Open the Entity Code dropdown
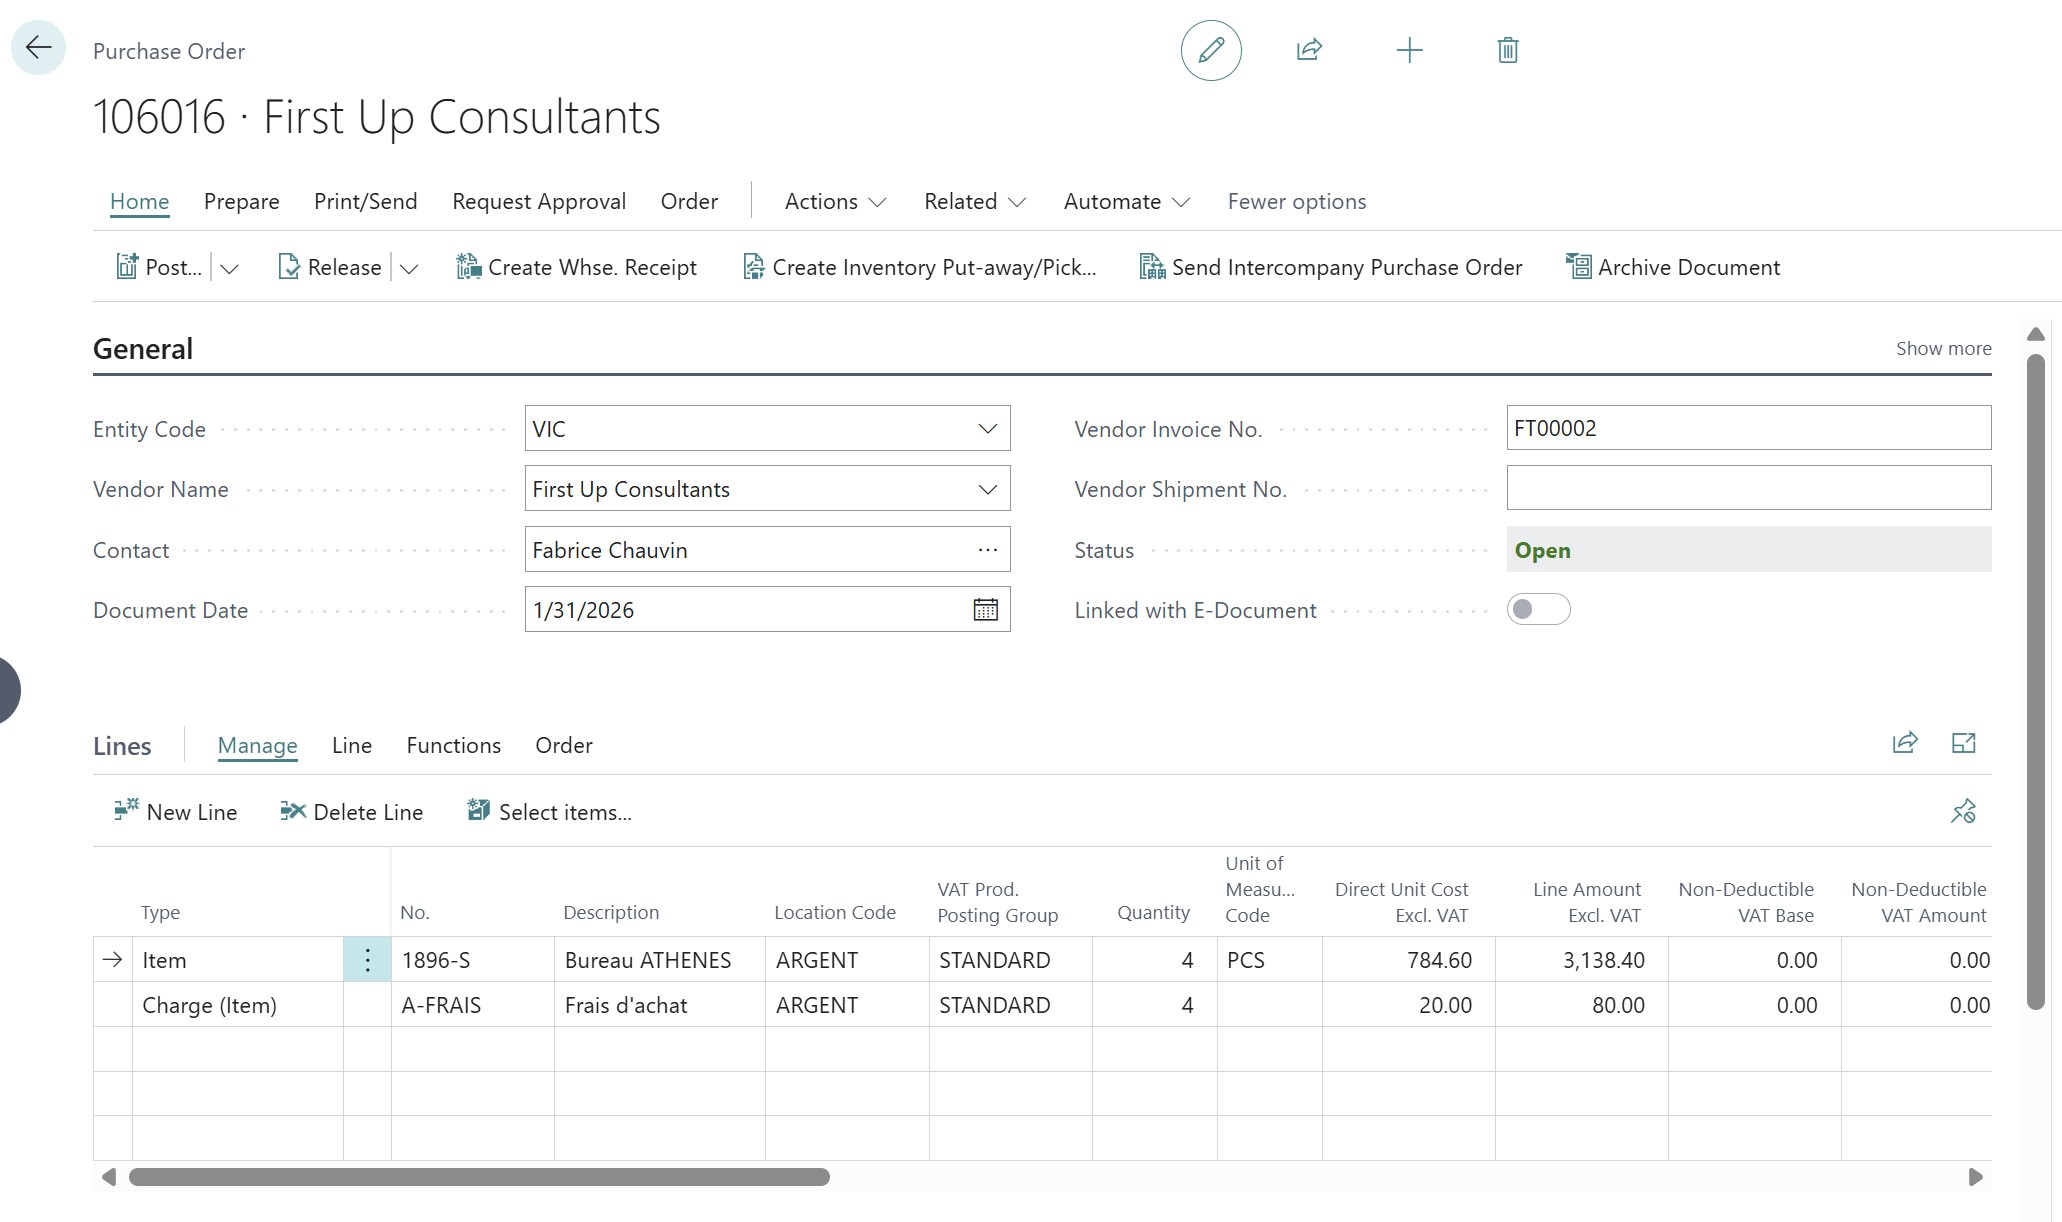Viewport: 2062px width, 1222px height. [x=986, y=428]
